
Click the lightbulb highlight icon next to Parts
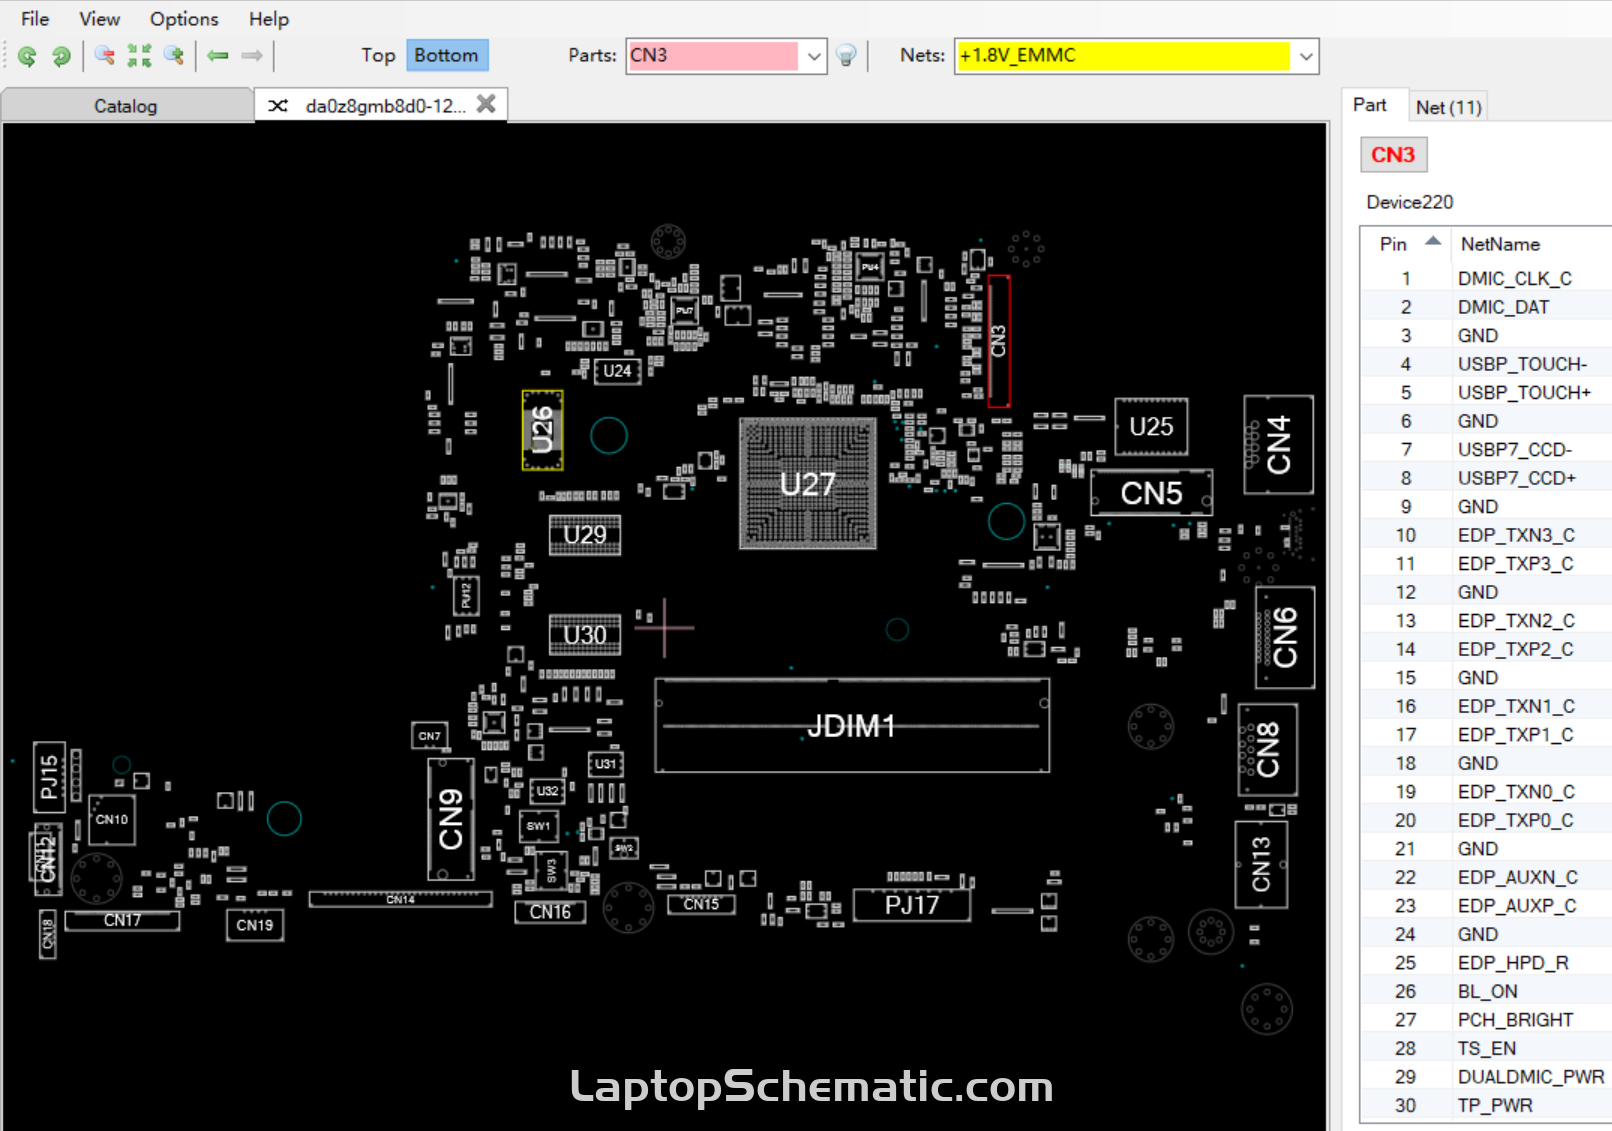click(846, 56)
